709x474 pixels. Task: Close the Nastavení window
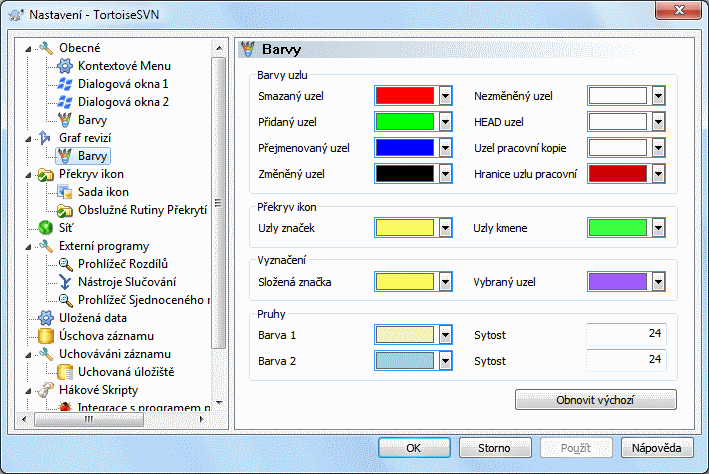(x=678, y=10)
